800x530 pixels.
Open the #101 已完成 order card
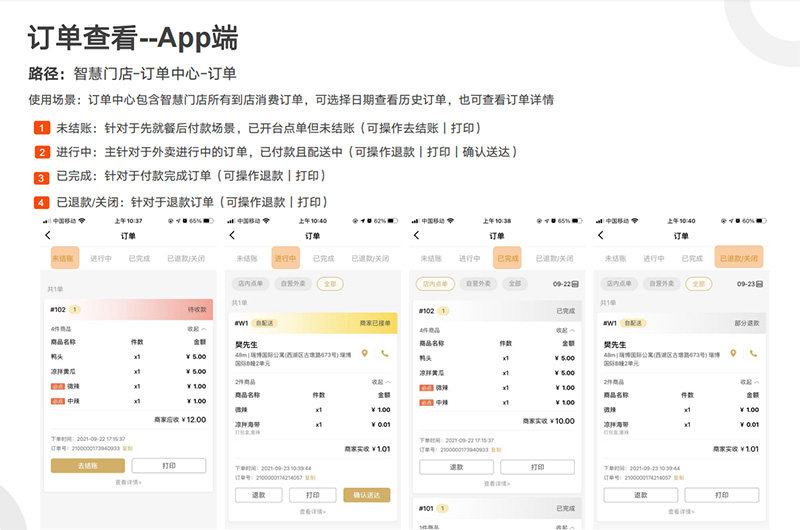497,514
